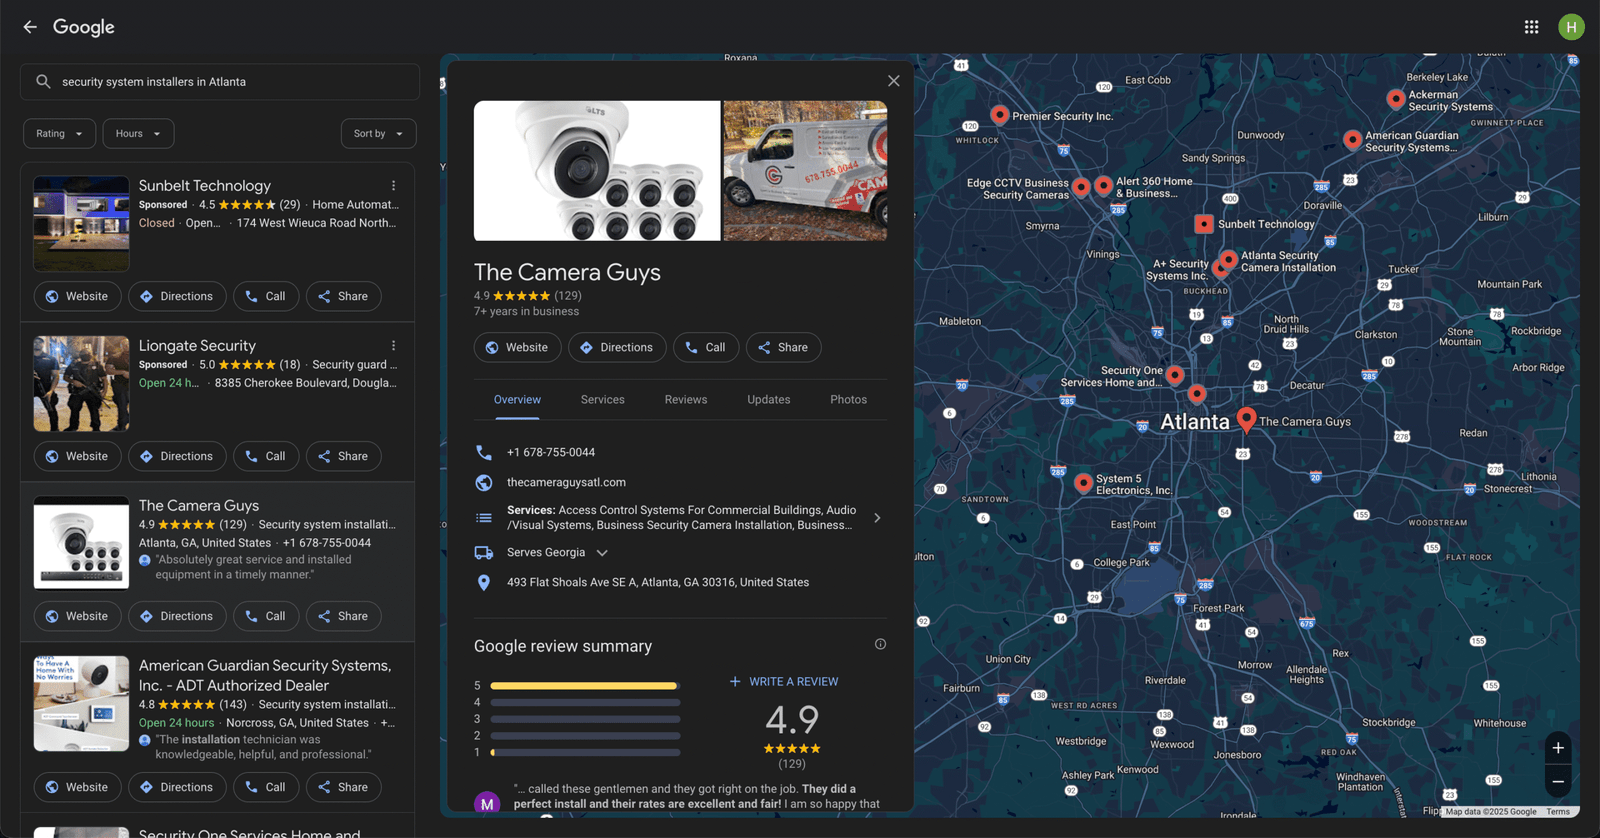Click review author avatar M
Screen dimensions: 1600x838
coord(487,803)
